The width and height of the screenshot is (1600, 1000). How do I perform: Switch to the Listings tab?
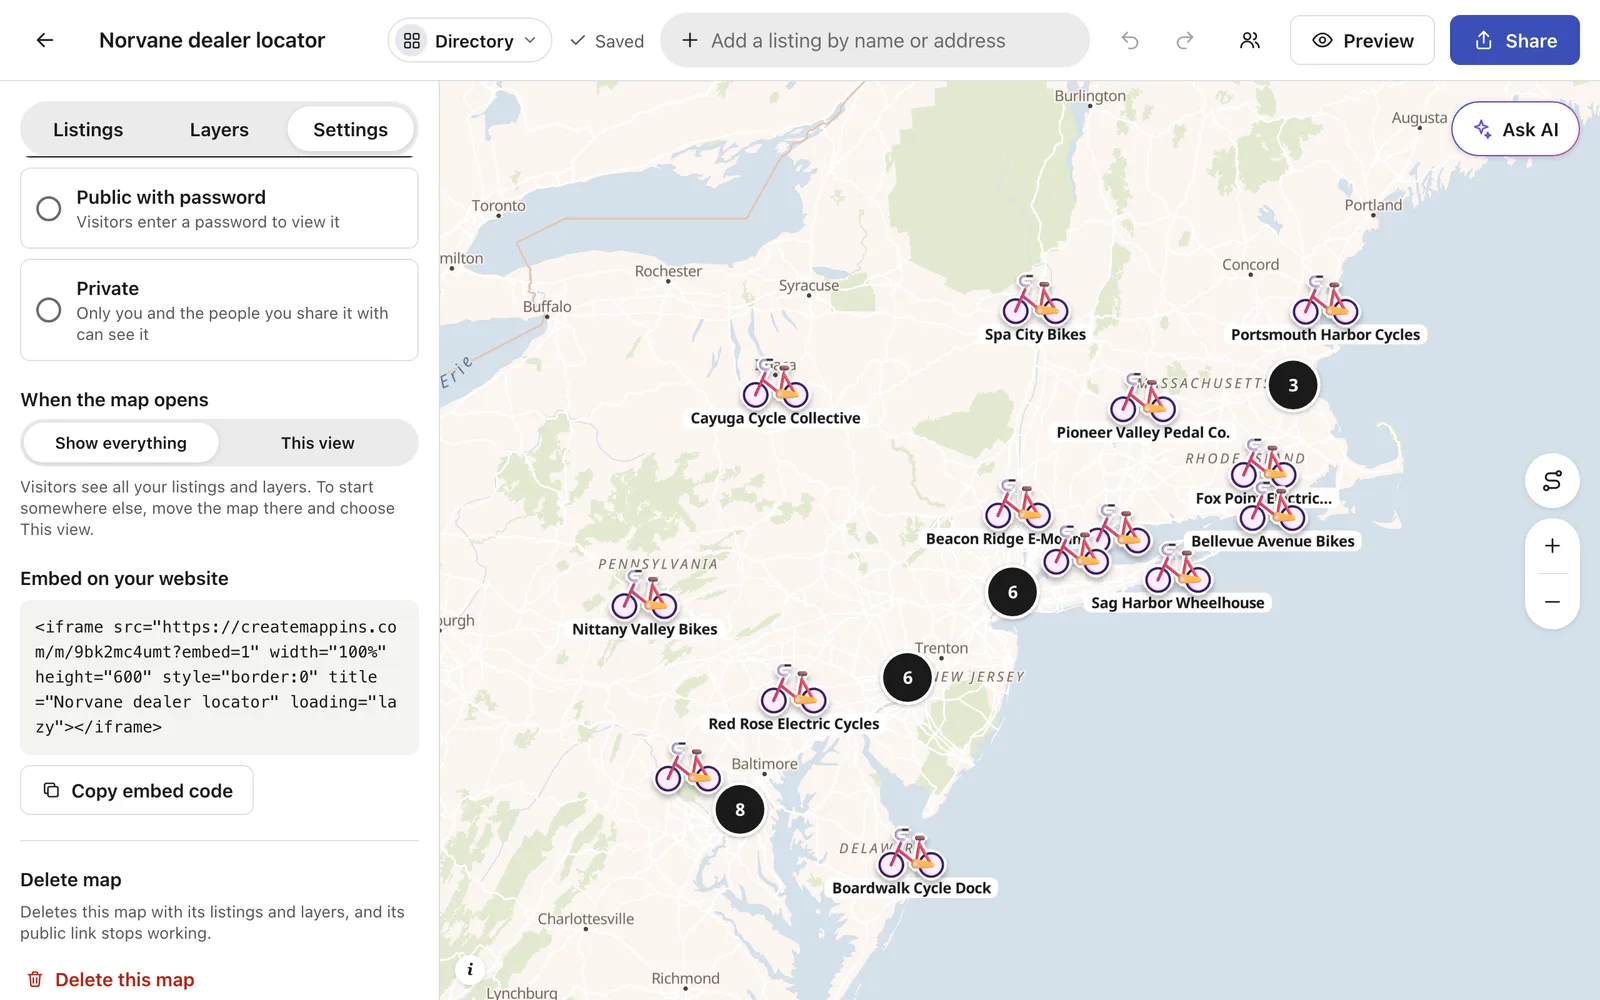[88, 130]
